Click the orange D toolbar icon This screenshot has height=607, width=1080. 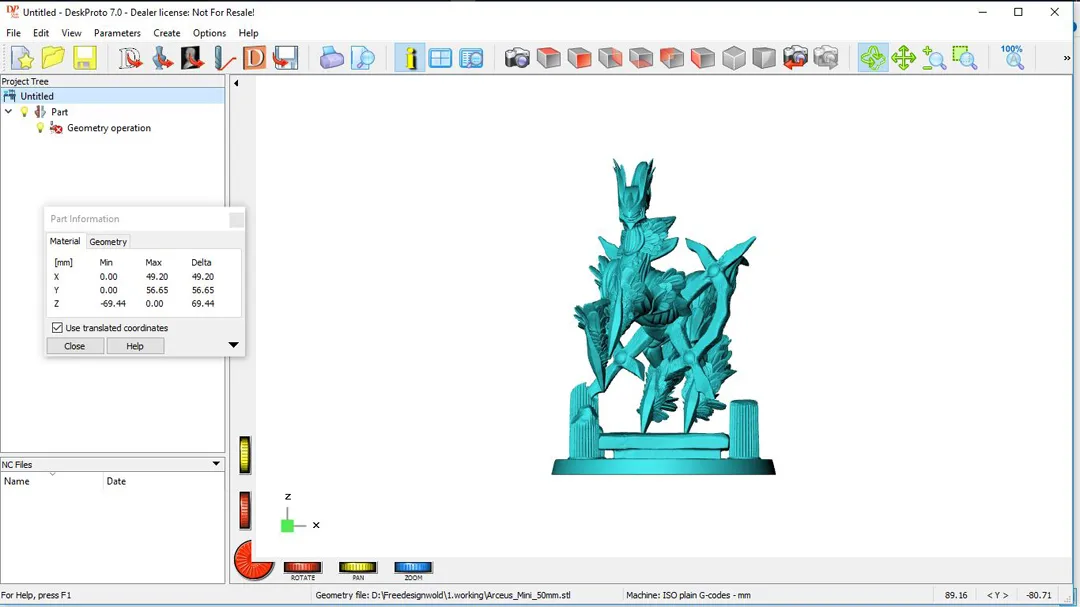tap(254, 58)
